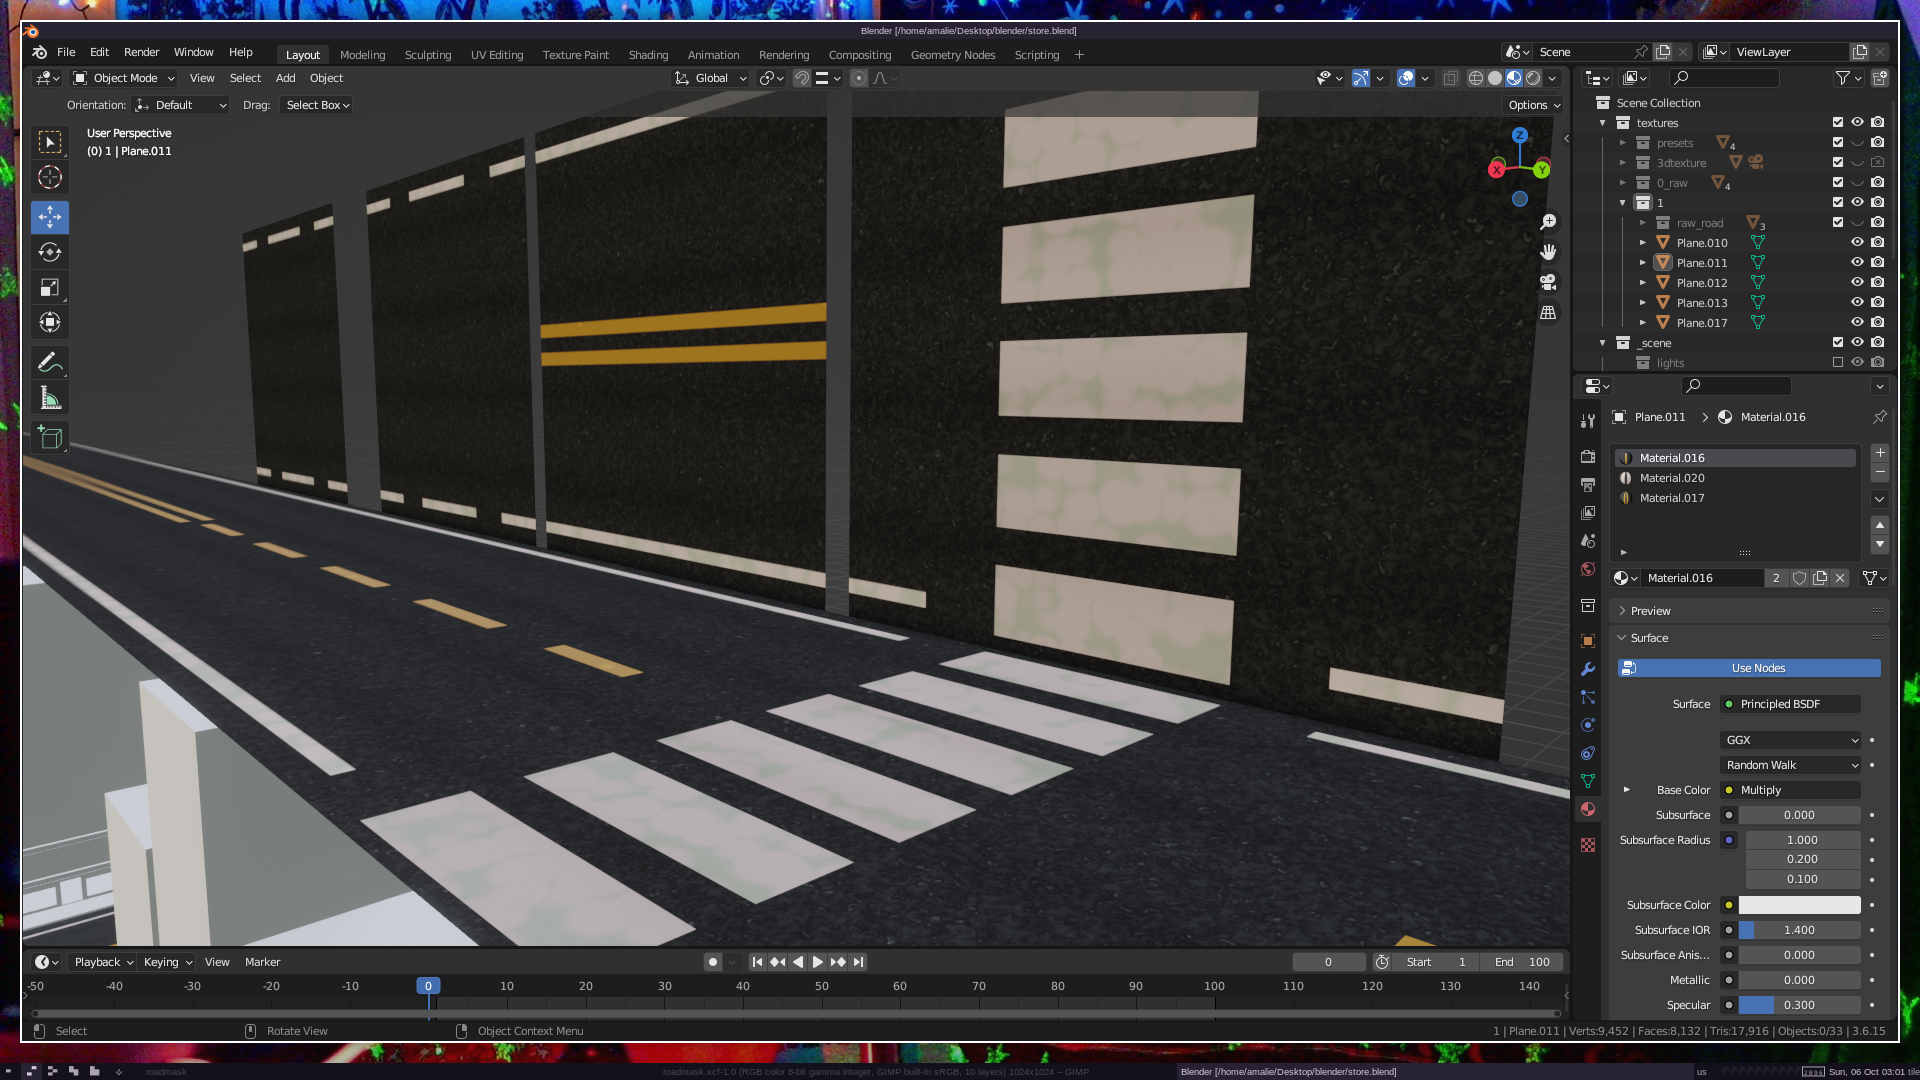The width and height of the screenshot is (1920, 1080).
Task: Hide Plane.012 in the outliner
Action: [x=1857, y=282]
